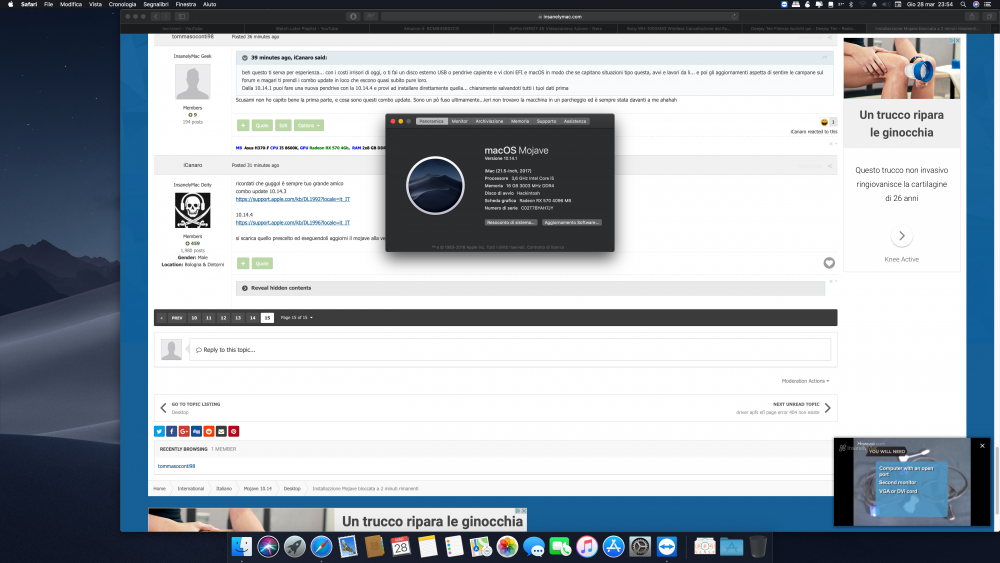Click Mojave 10.14 breadcrumb link
Image resolution: width=1000 pixels, height=563 pixels.
[x=258, y=488]
